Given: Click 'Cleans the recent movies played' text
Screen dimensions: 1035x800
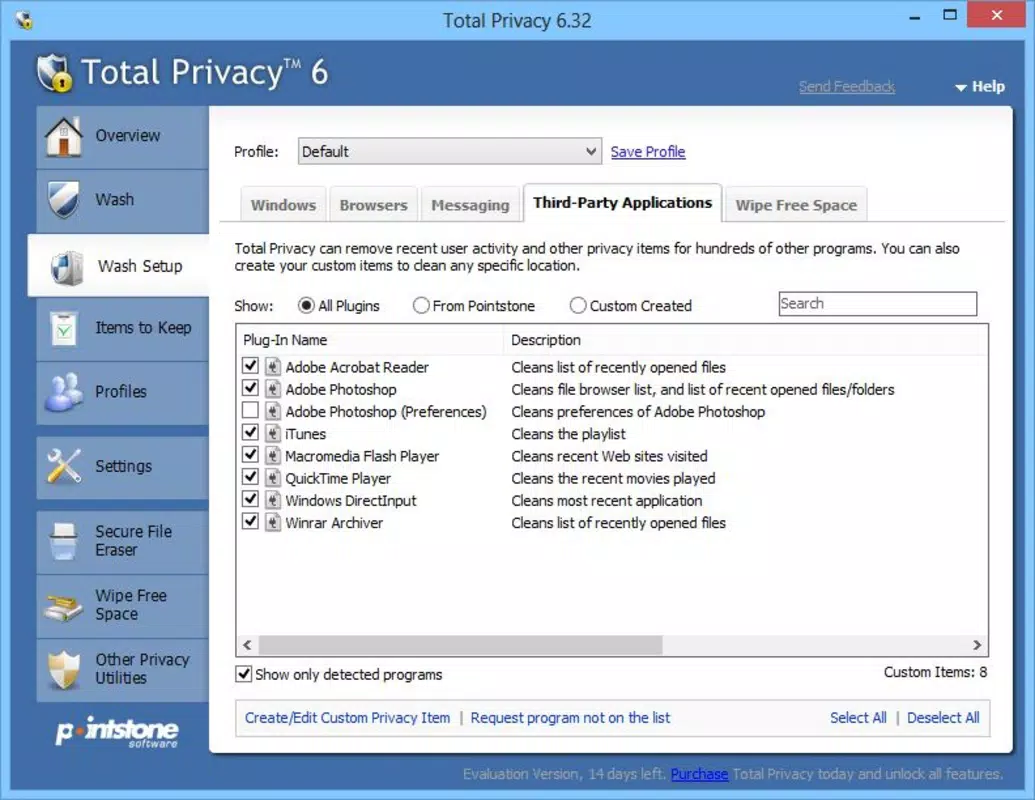Looking at the screenshot, I should (x=613, y=478).
